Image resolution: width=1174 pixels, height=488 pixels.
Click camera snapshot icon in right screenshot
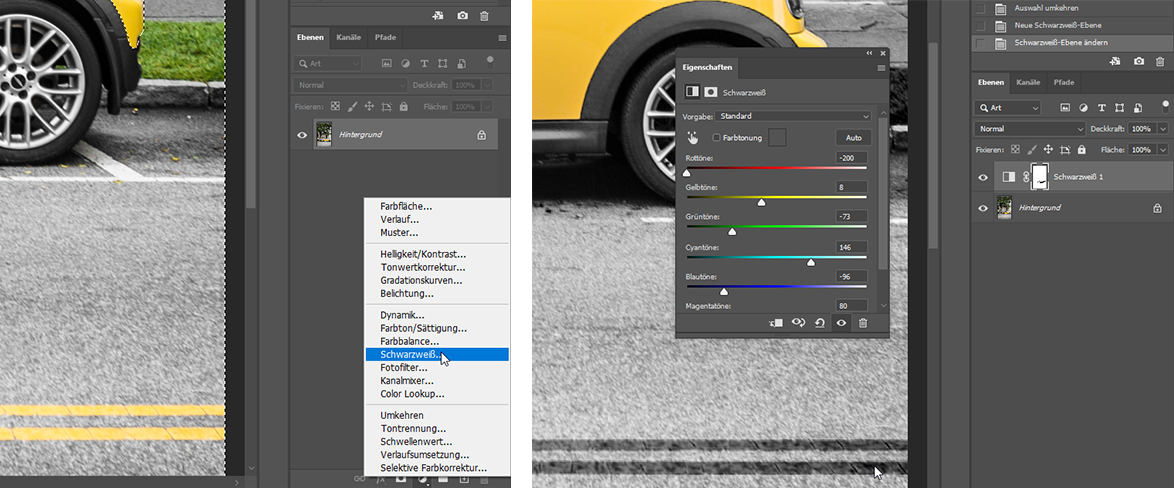[1139, 61]
